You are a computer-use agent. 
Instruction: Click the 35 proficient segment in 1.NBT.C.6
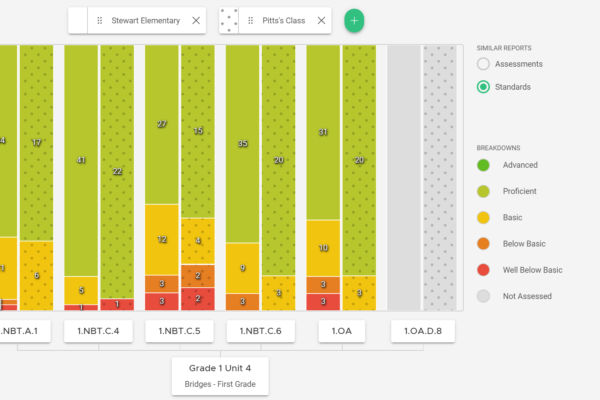point(243,144)
